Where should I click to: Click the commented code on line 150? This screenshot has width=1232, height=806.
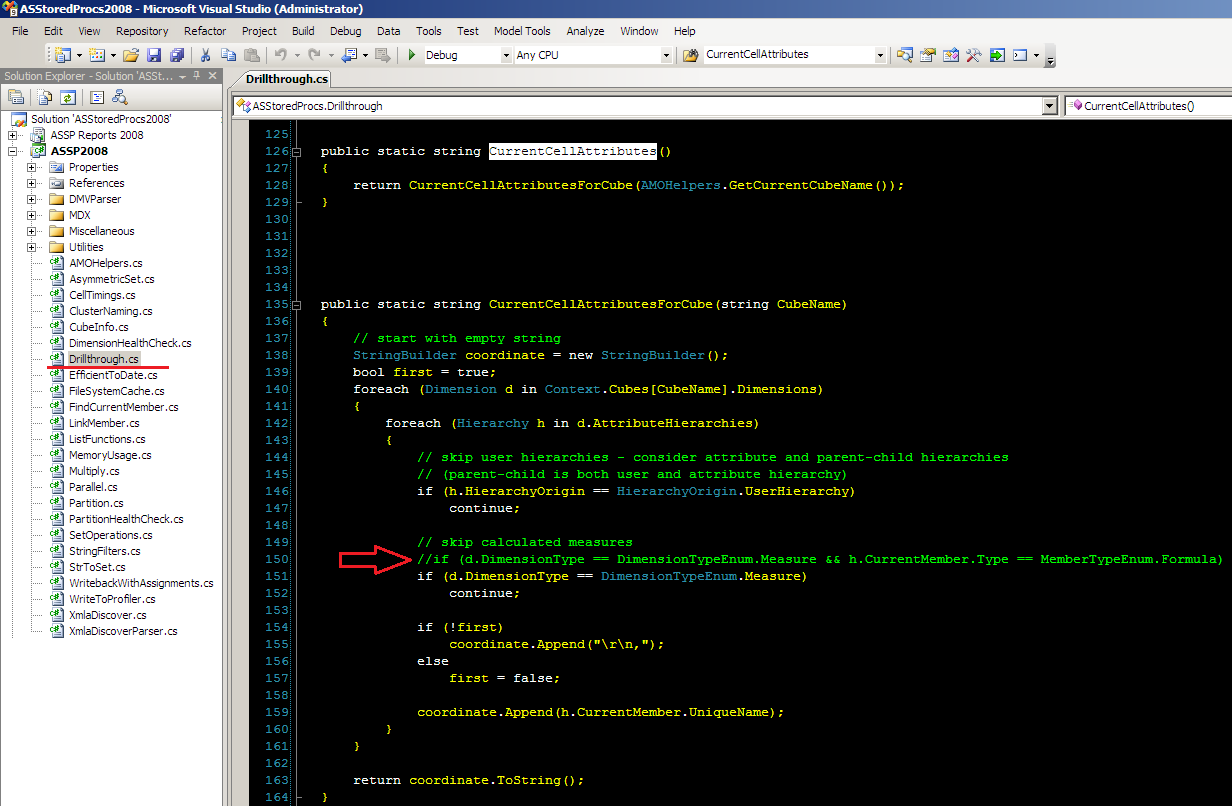820,559
